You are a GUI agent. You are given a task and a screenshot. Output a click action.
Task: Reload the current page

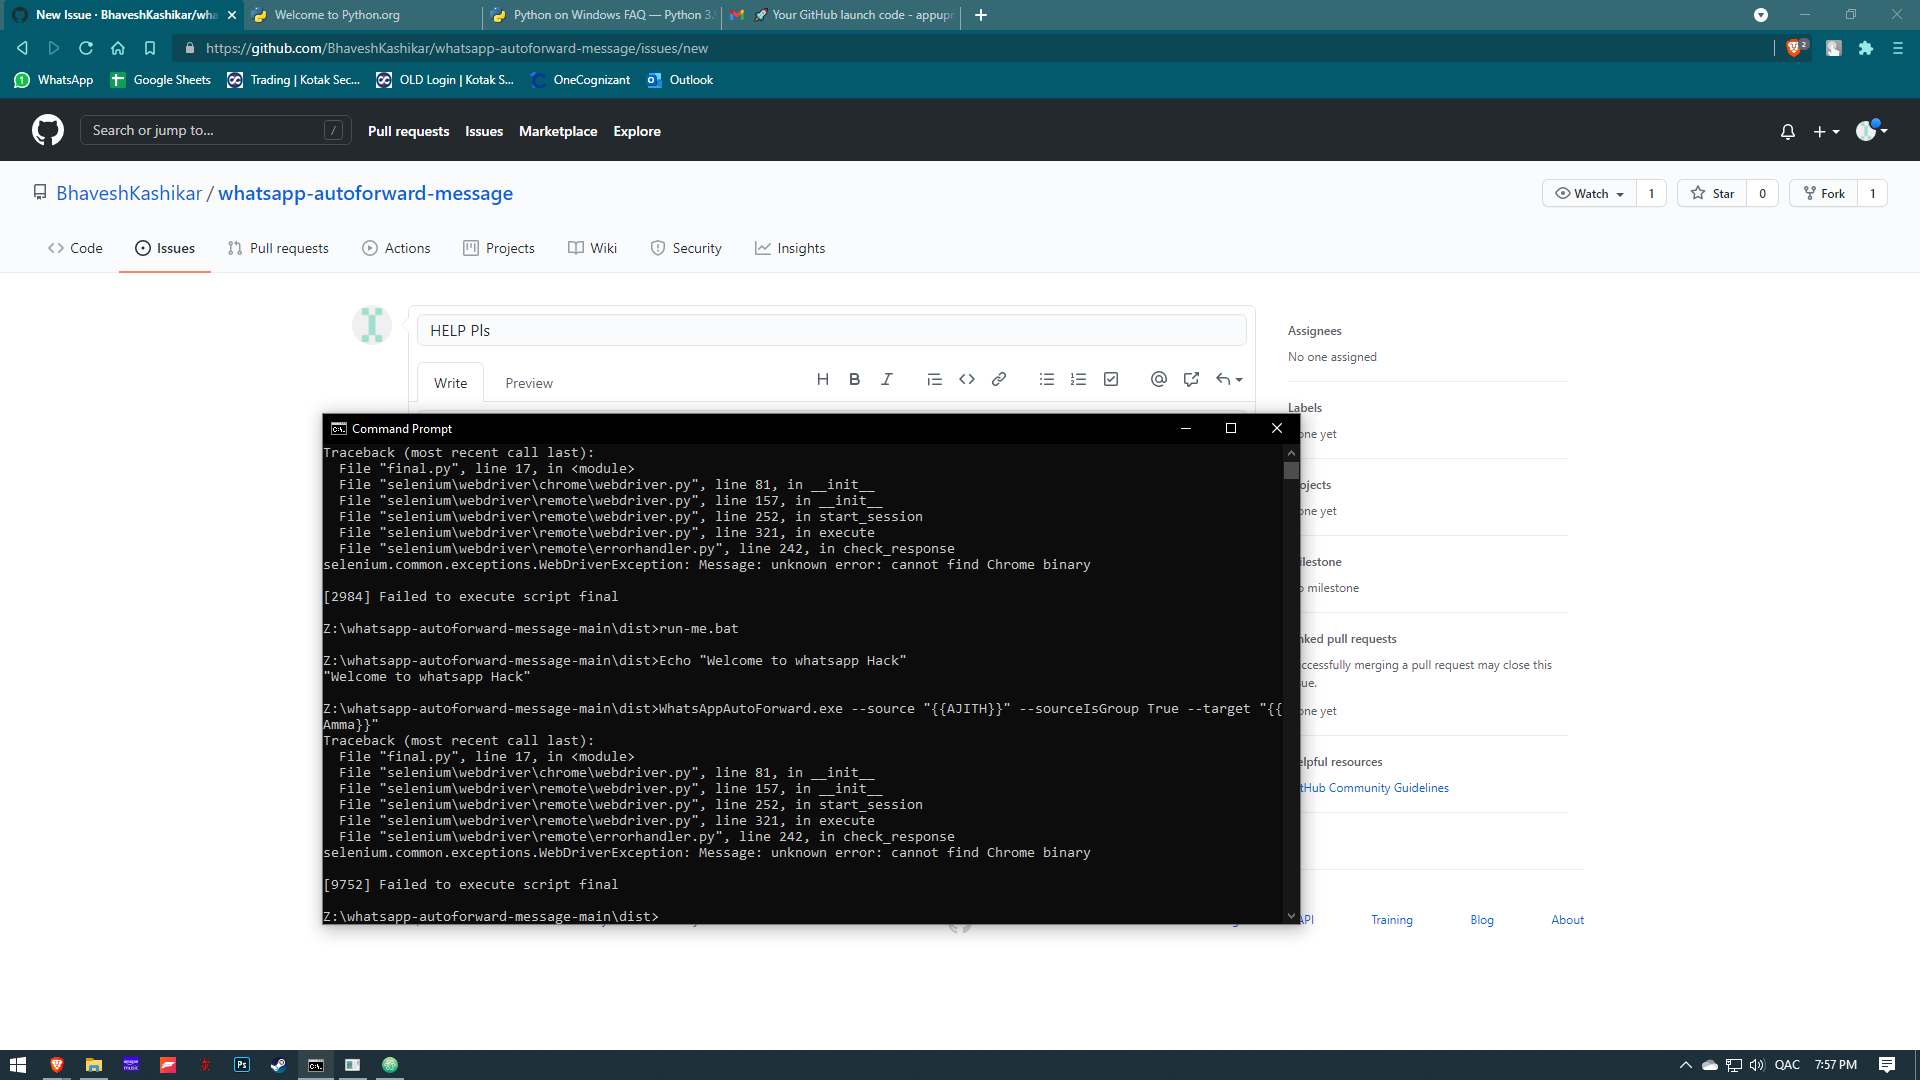coord(86,48)
